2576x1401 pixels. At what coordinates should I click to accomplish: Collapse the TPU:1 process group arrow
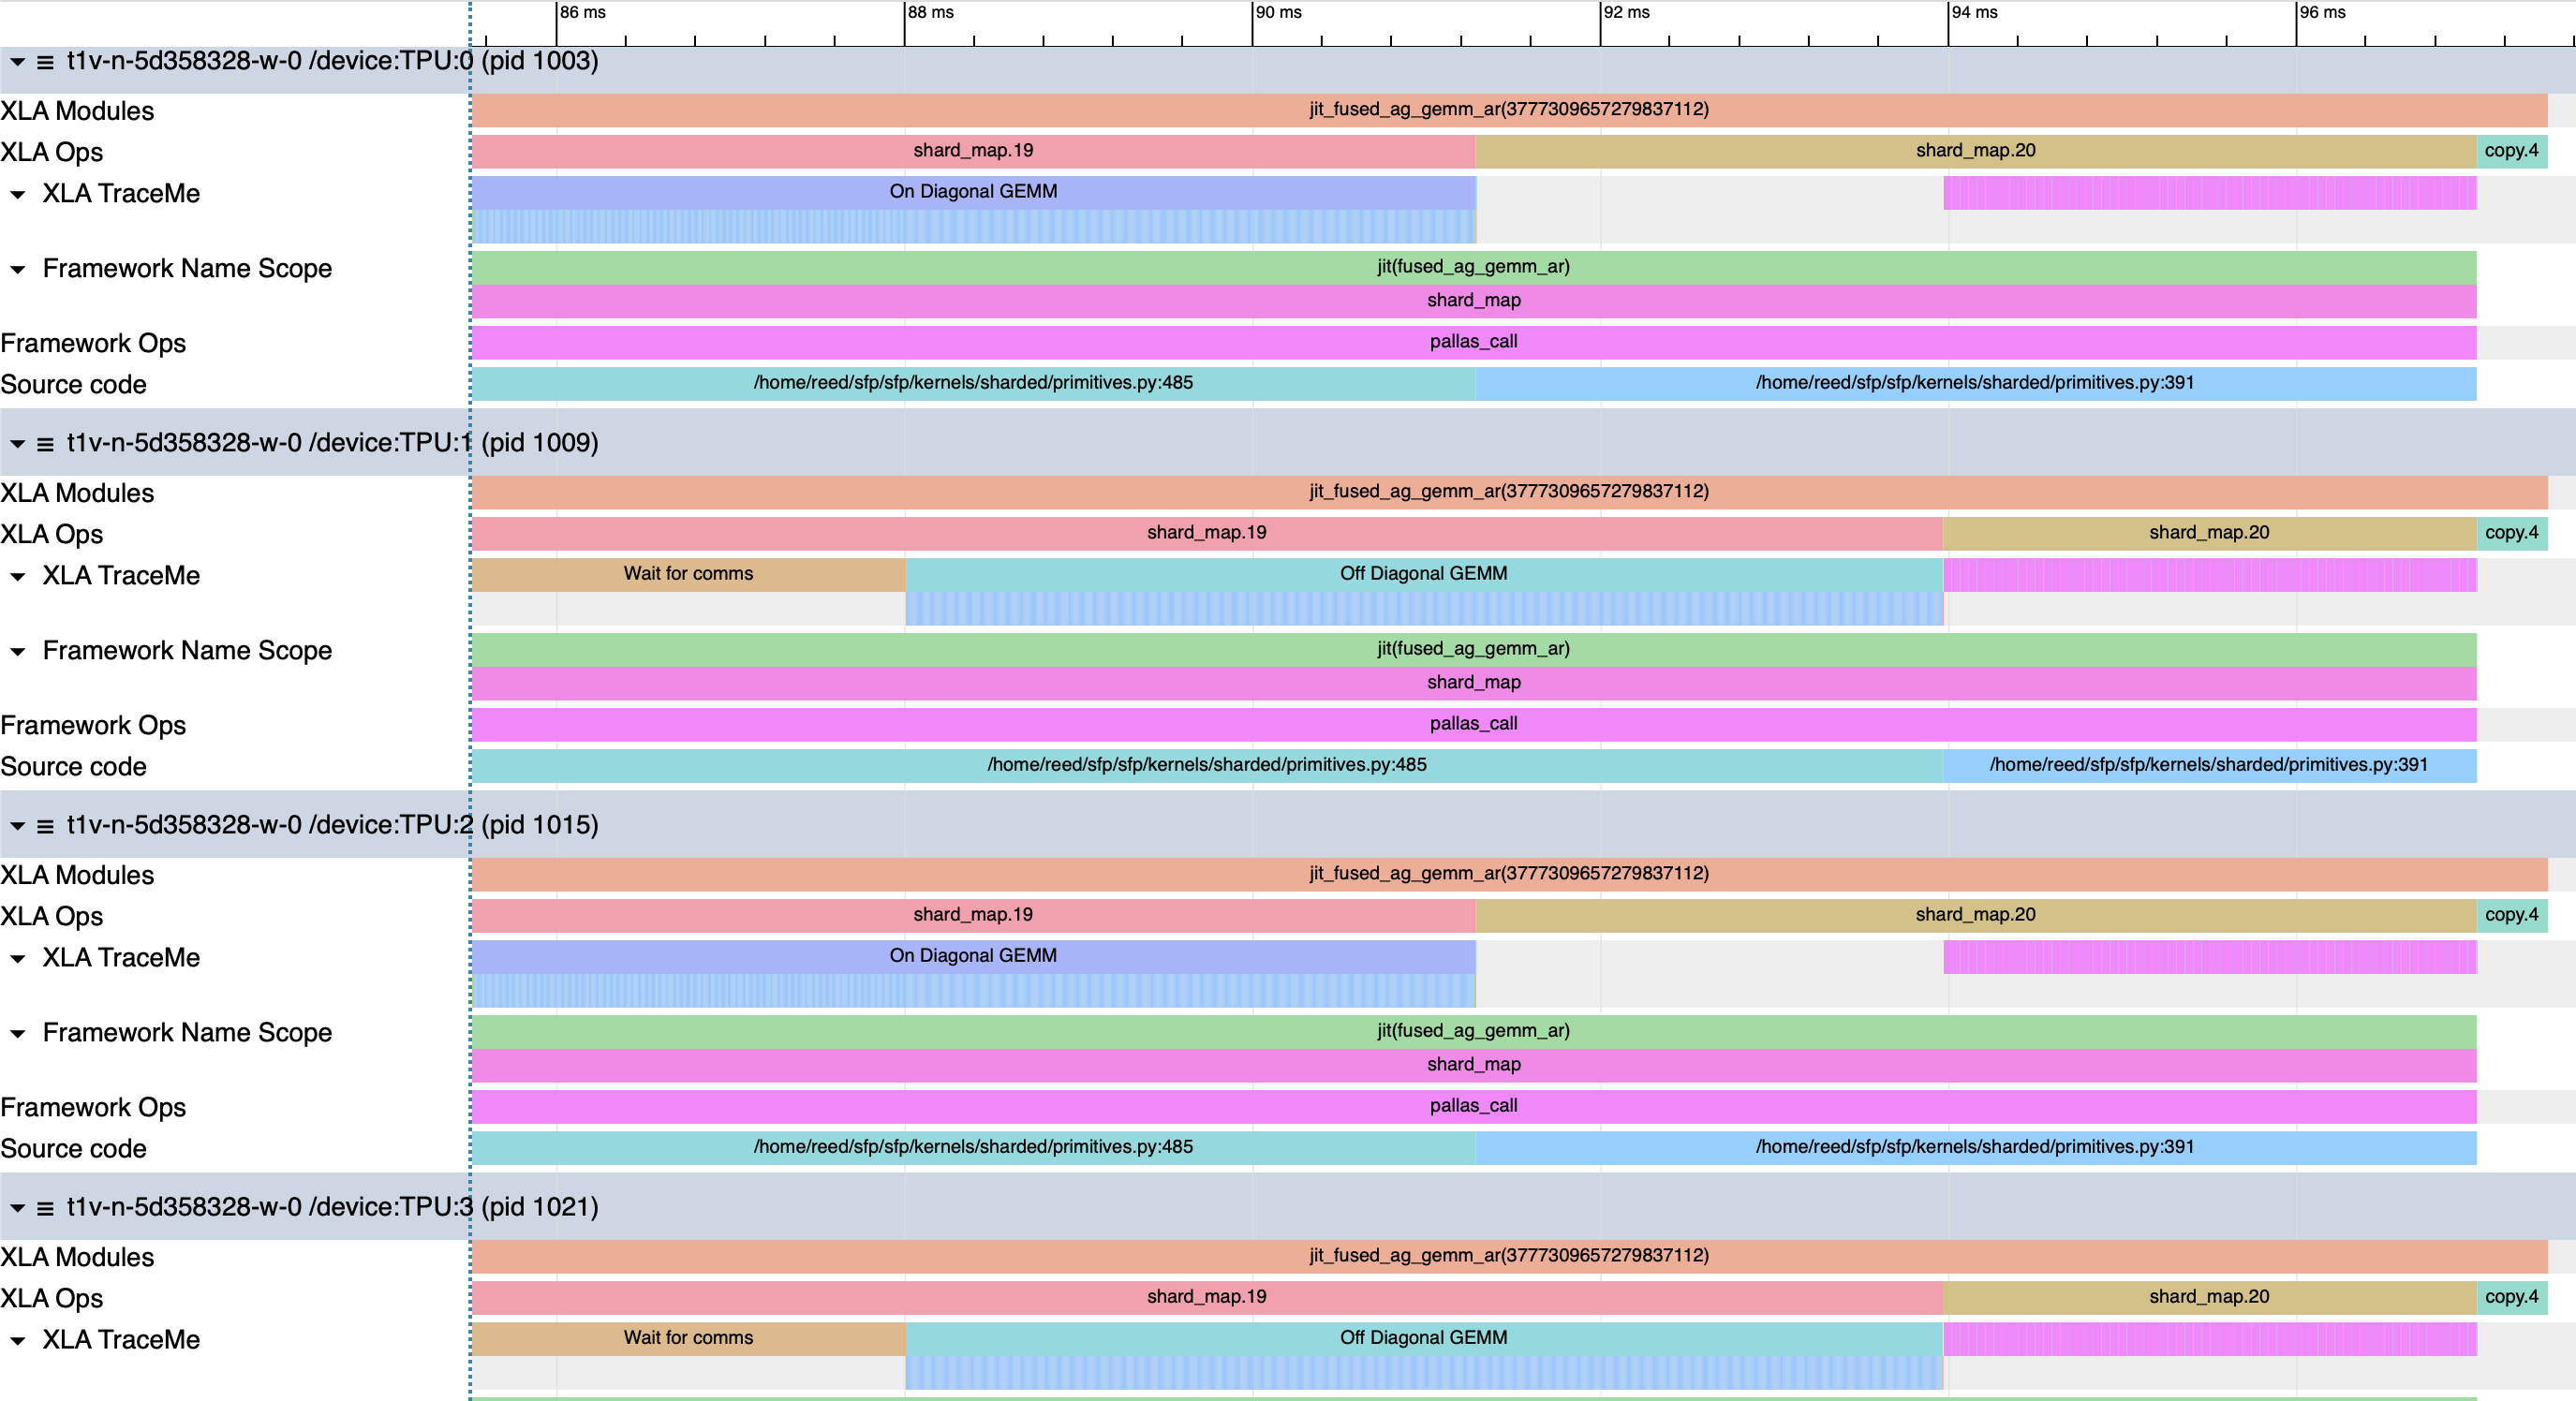tap(17, 444)
